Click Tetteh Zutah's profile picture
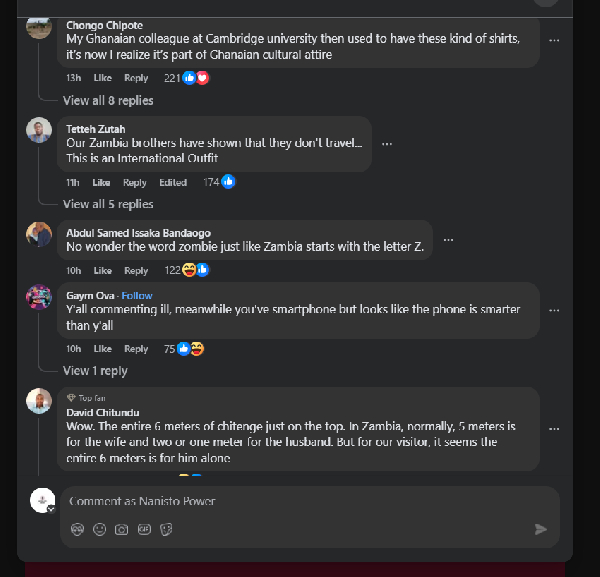600x577 pixels. point(39,131)
